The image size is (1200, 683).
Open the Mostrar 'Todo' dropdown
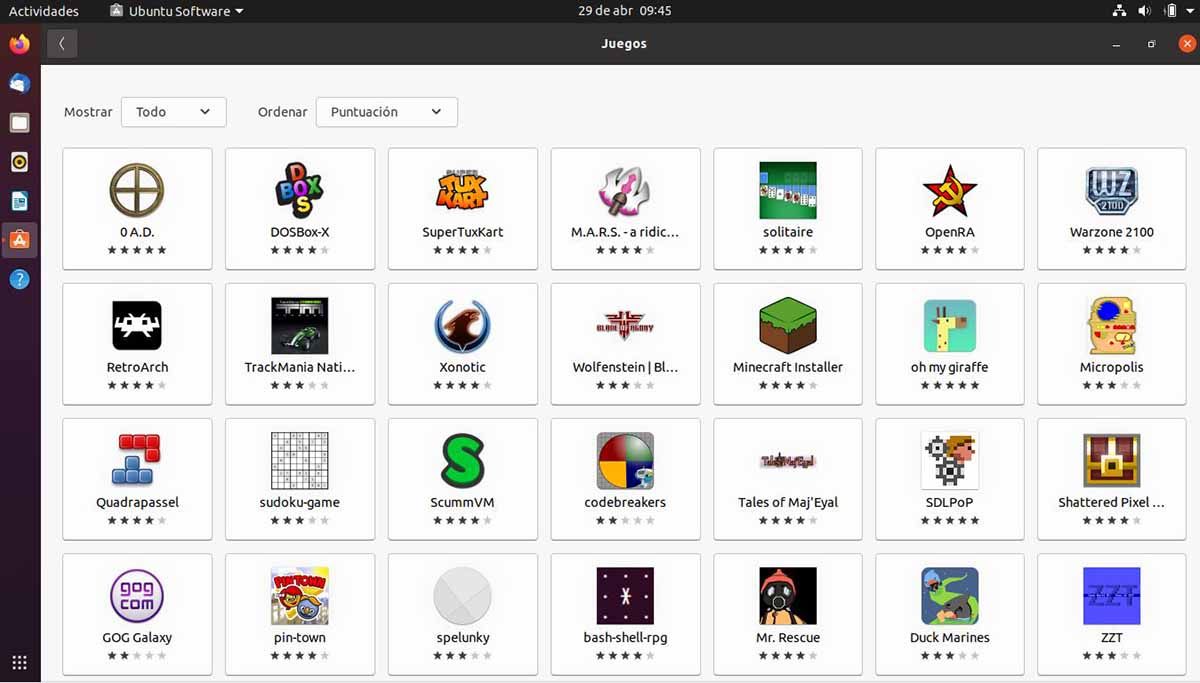tap(174, 112)
